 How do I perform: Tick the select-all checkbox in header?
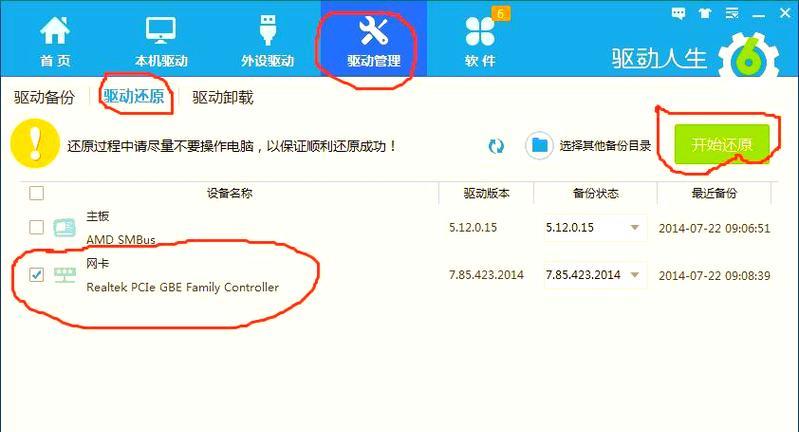pyautogui.click(x=37, y=193)
